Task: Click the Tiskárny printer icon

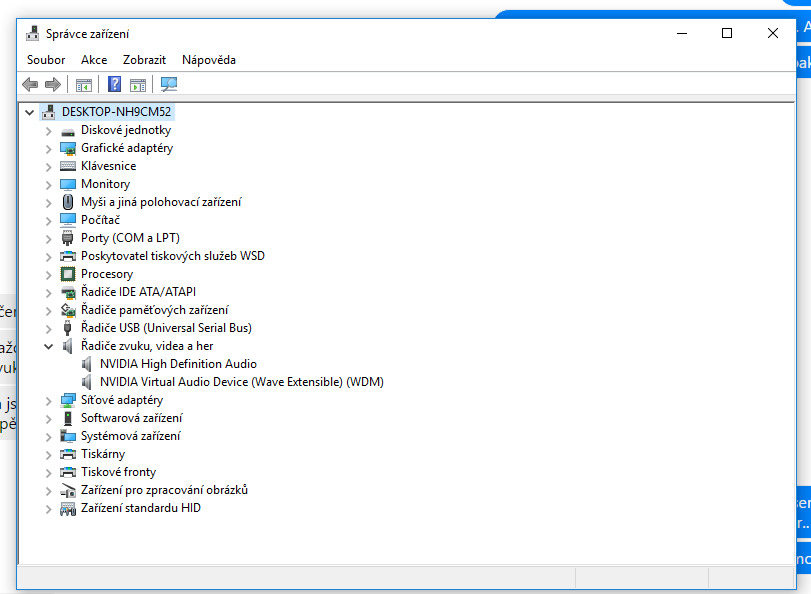Action: coord(68,454)
